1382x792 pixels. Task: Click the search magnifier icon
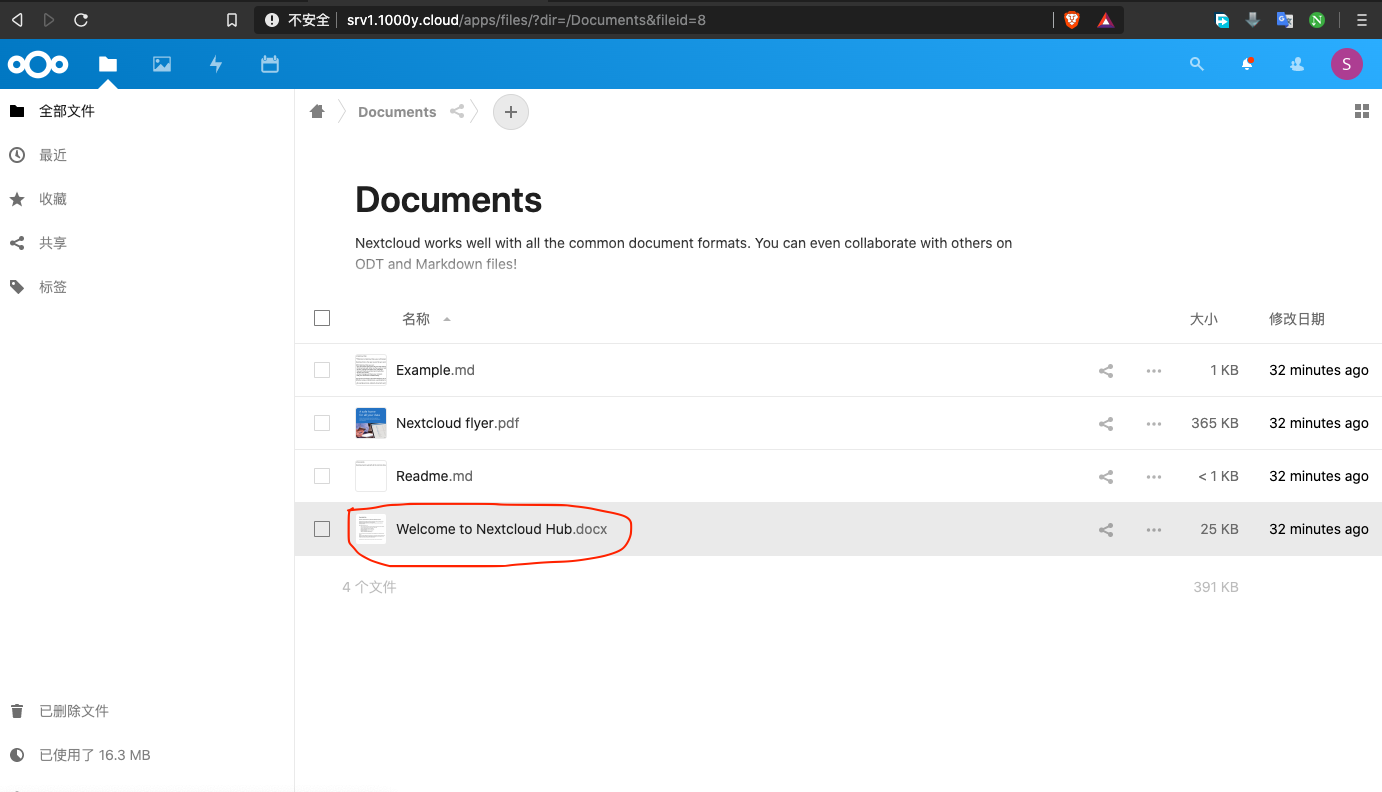[x=1197, y=64]
